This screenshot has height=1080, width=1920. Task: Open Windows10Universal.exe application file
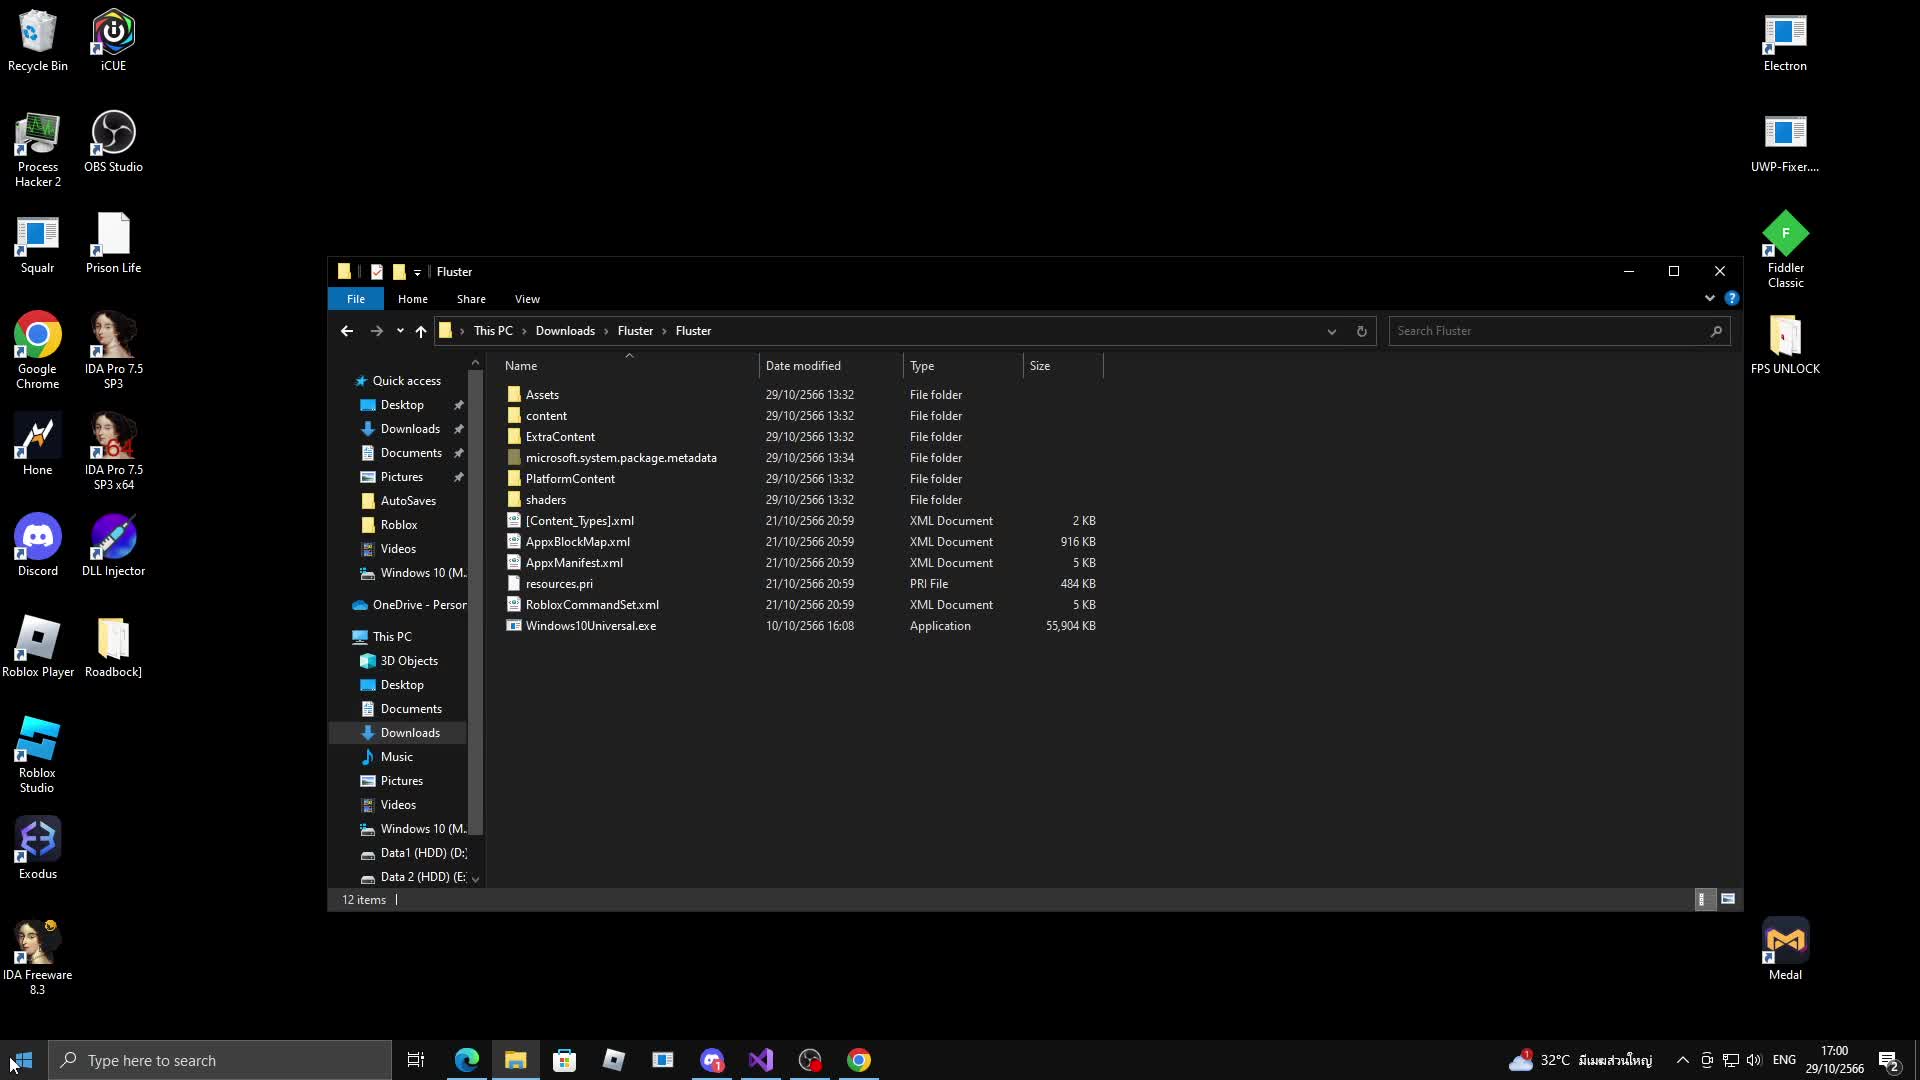(590, 626)
